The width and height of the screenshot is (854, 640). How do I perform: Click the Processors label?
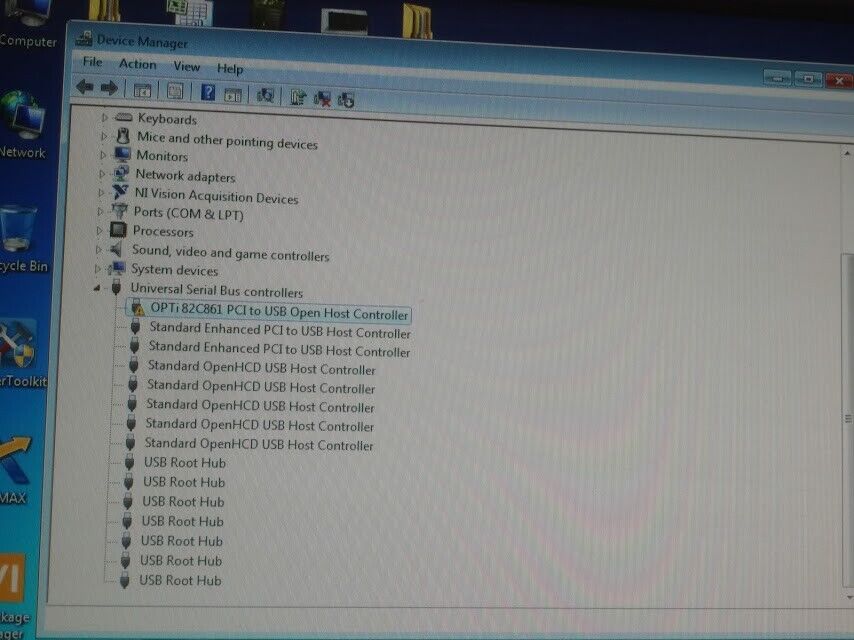pos(163,231)
